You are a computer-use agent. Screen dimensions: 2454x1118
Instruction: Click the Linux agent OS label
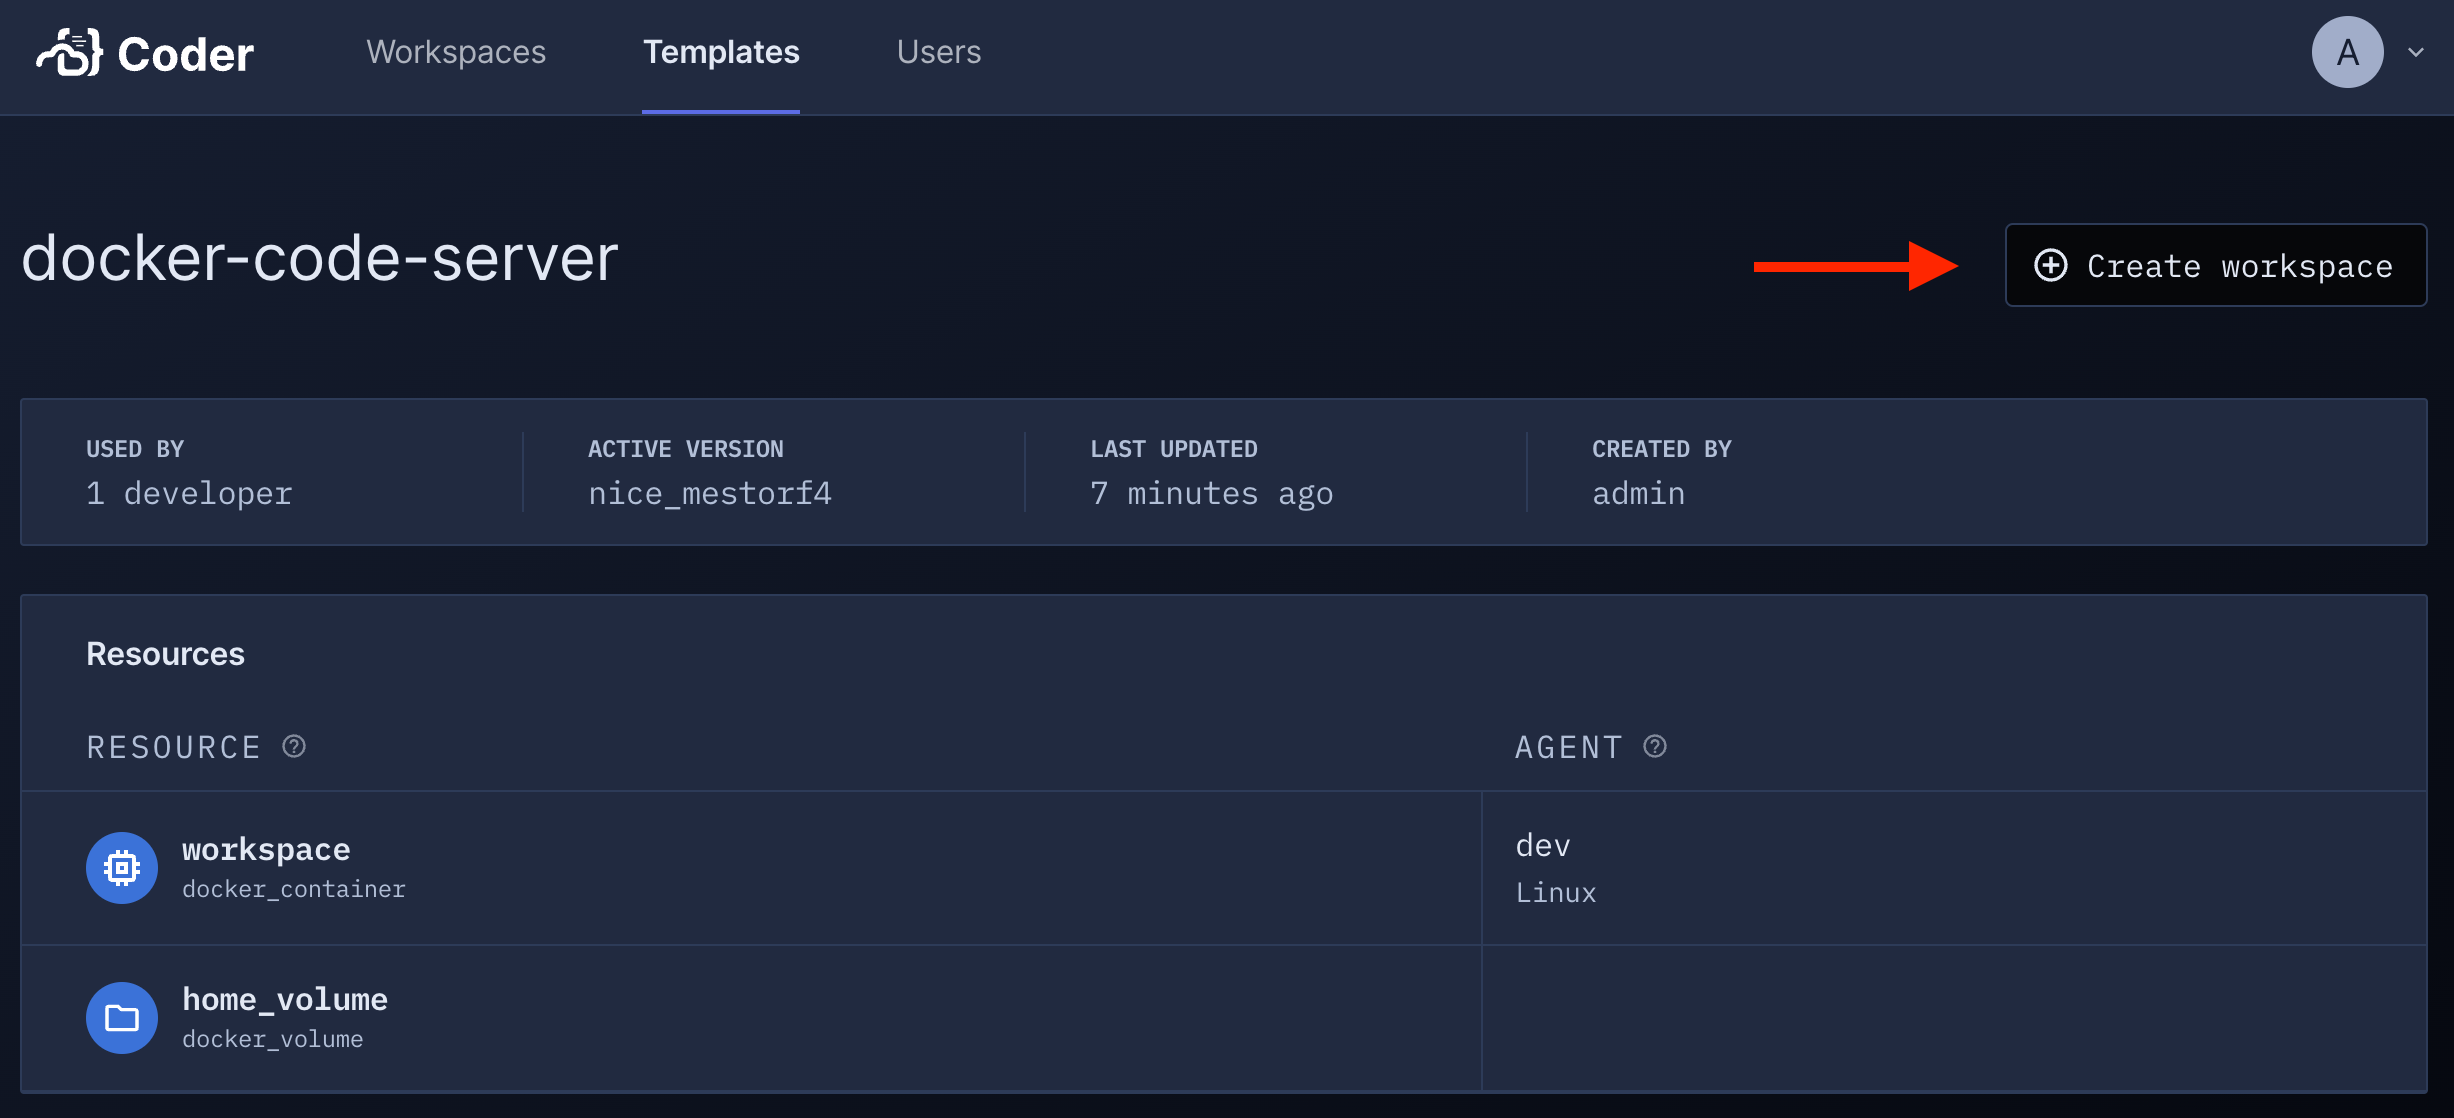(x=1556, y=892)
